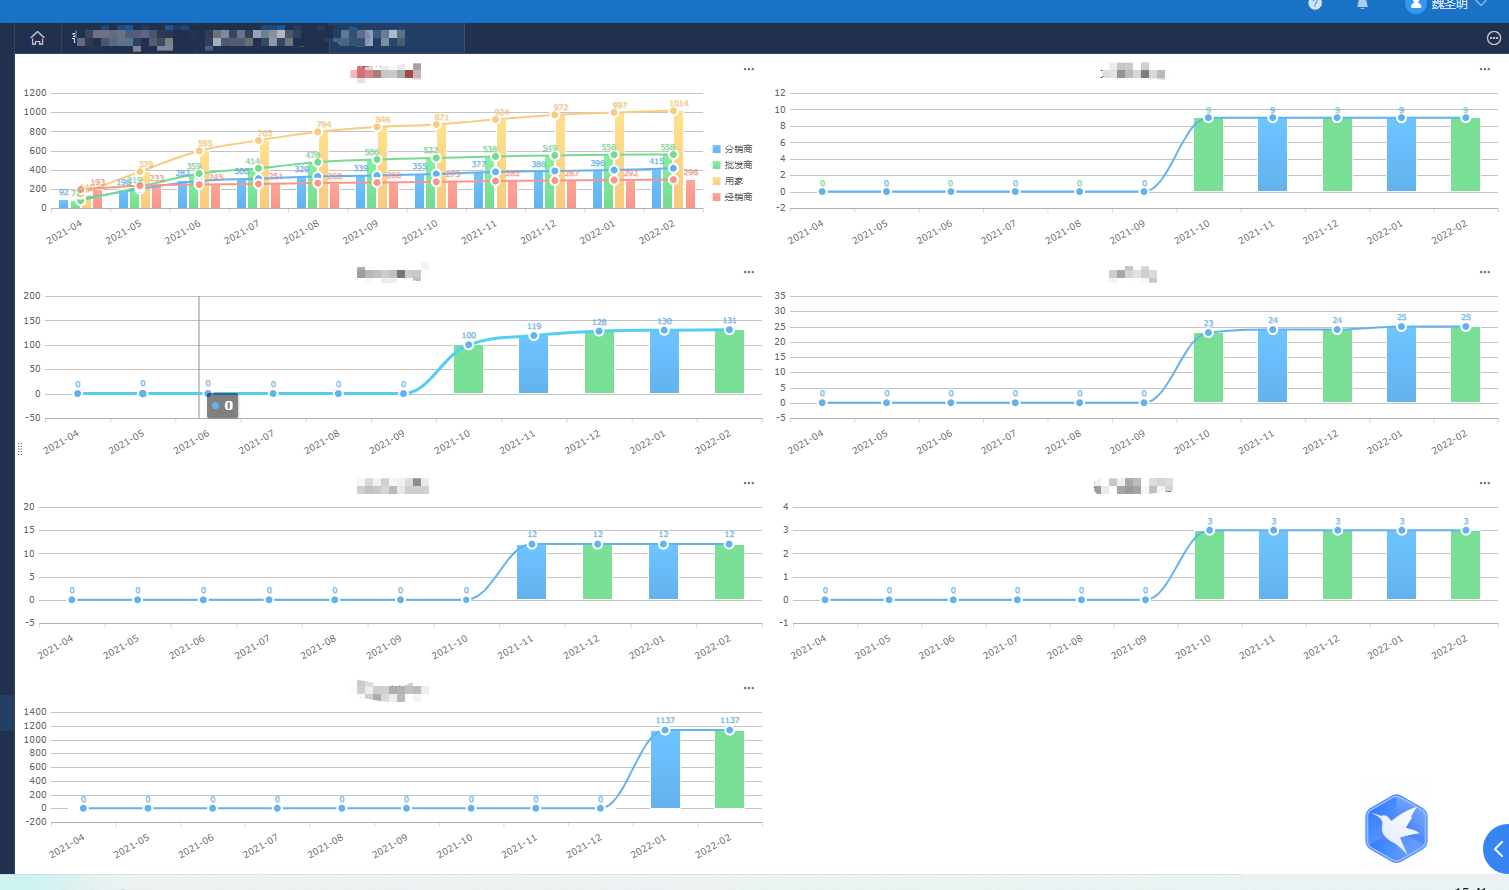Click the 2022-01 blue bar valued 1137
This screenshot has height=890, width=1509.
pos(665,769)
